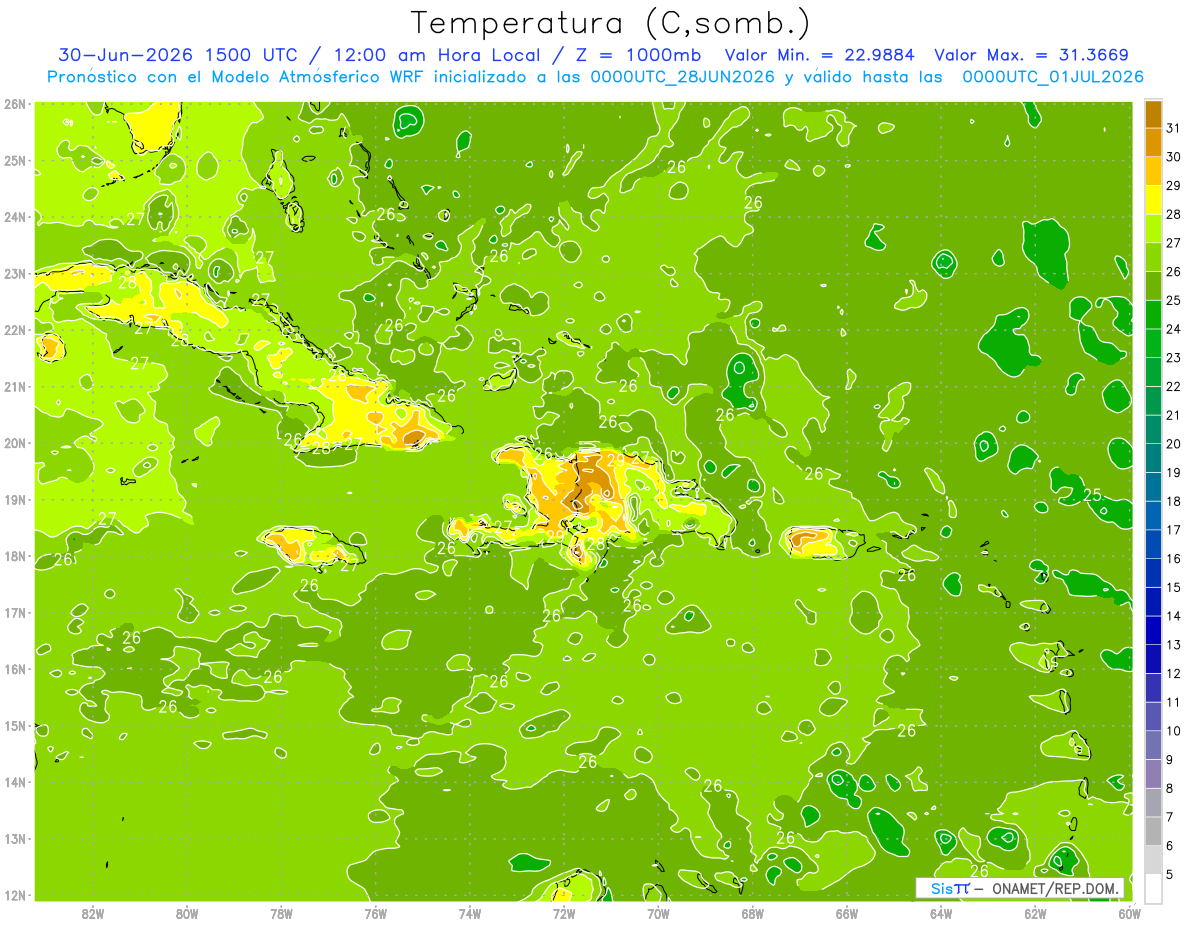Click the colorbar value label 14

[1173, 617]
